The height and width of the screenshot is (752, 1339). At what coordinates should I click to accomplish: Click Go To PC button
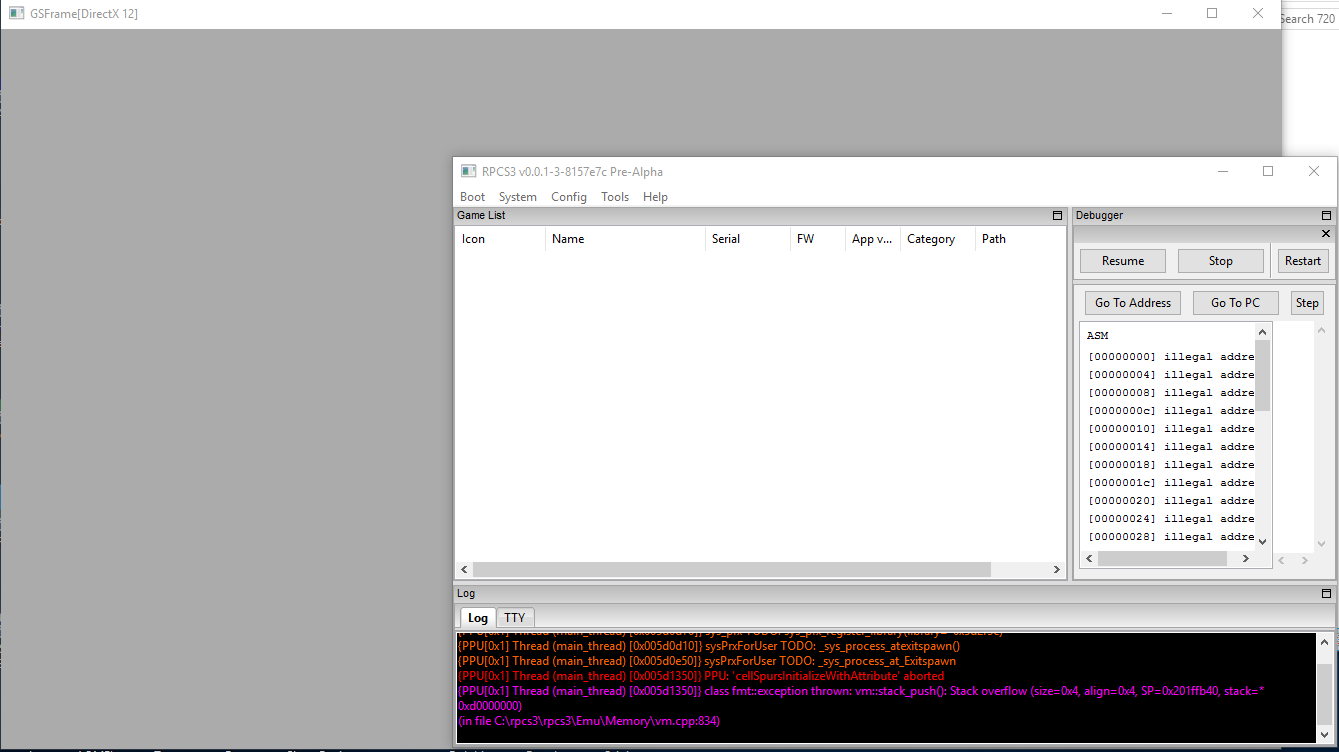1236,303
